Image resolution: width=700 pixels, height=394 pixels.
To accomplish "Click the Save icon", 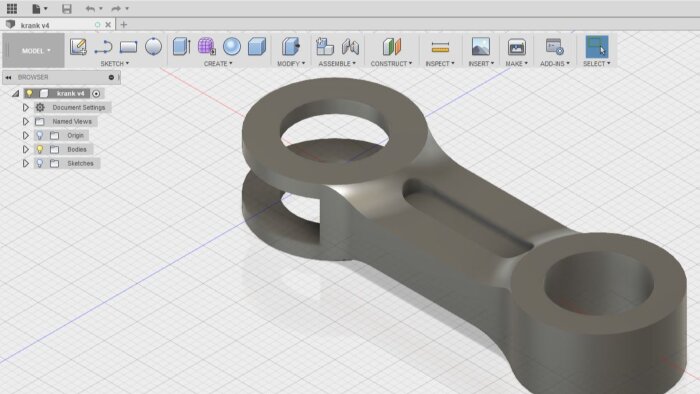I will point(67,8).
